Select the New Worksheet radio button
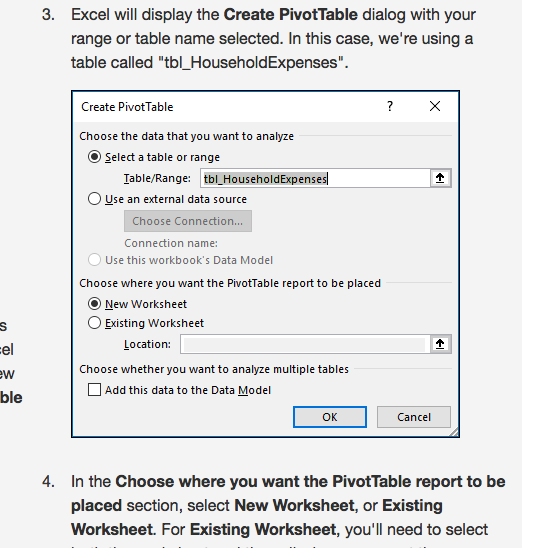This screenshot has width=545, height=548. point(94,304)
